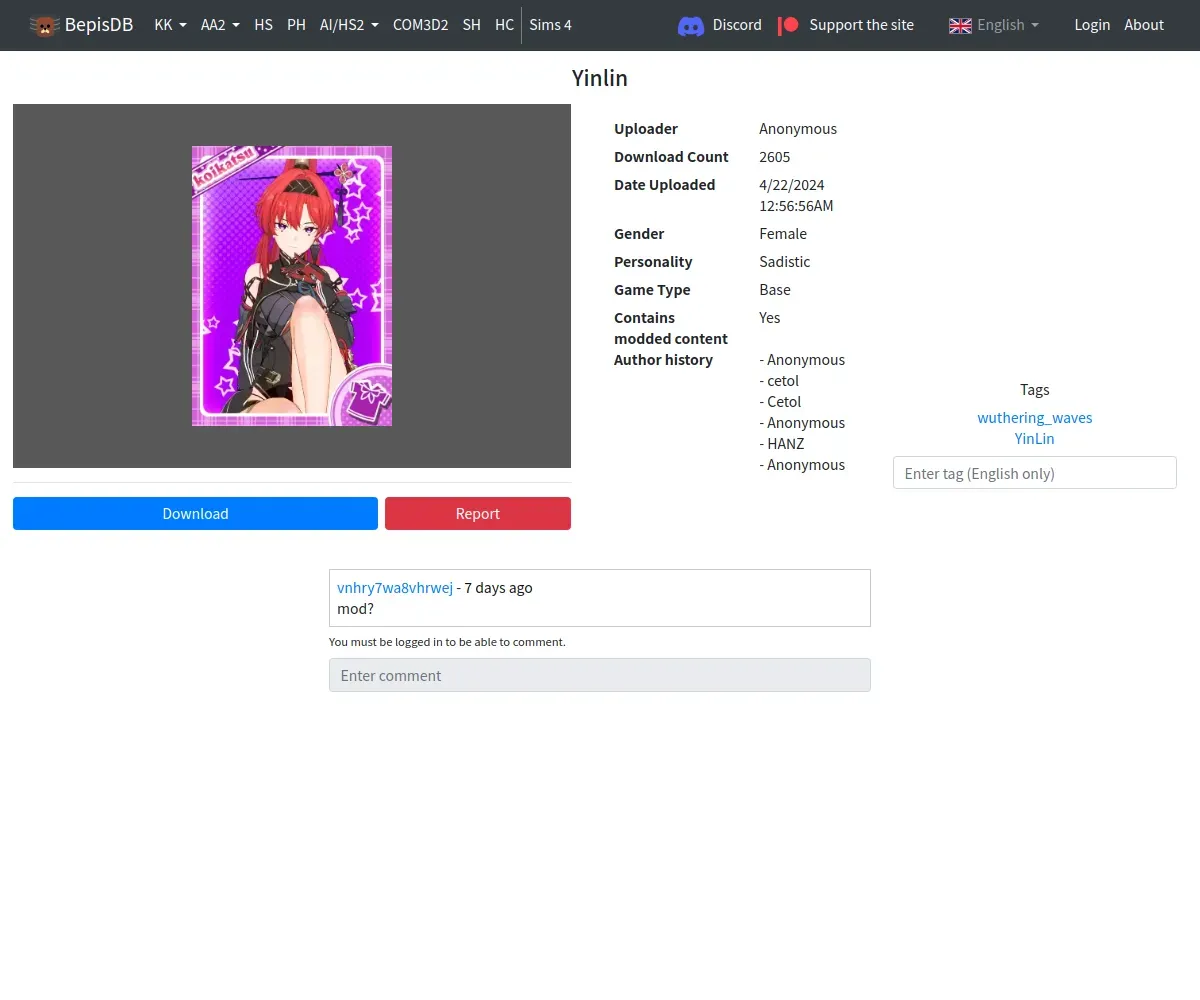The image size is (1200, 1000).
Task: Click the Yinlin character card image
Action: point(292,286)
